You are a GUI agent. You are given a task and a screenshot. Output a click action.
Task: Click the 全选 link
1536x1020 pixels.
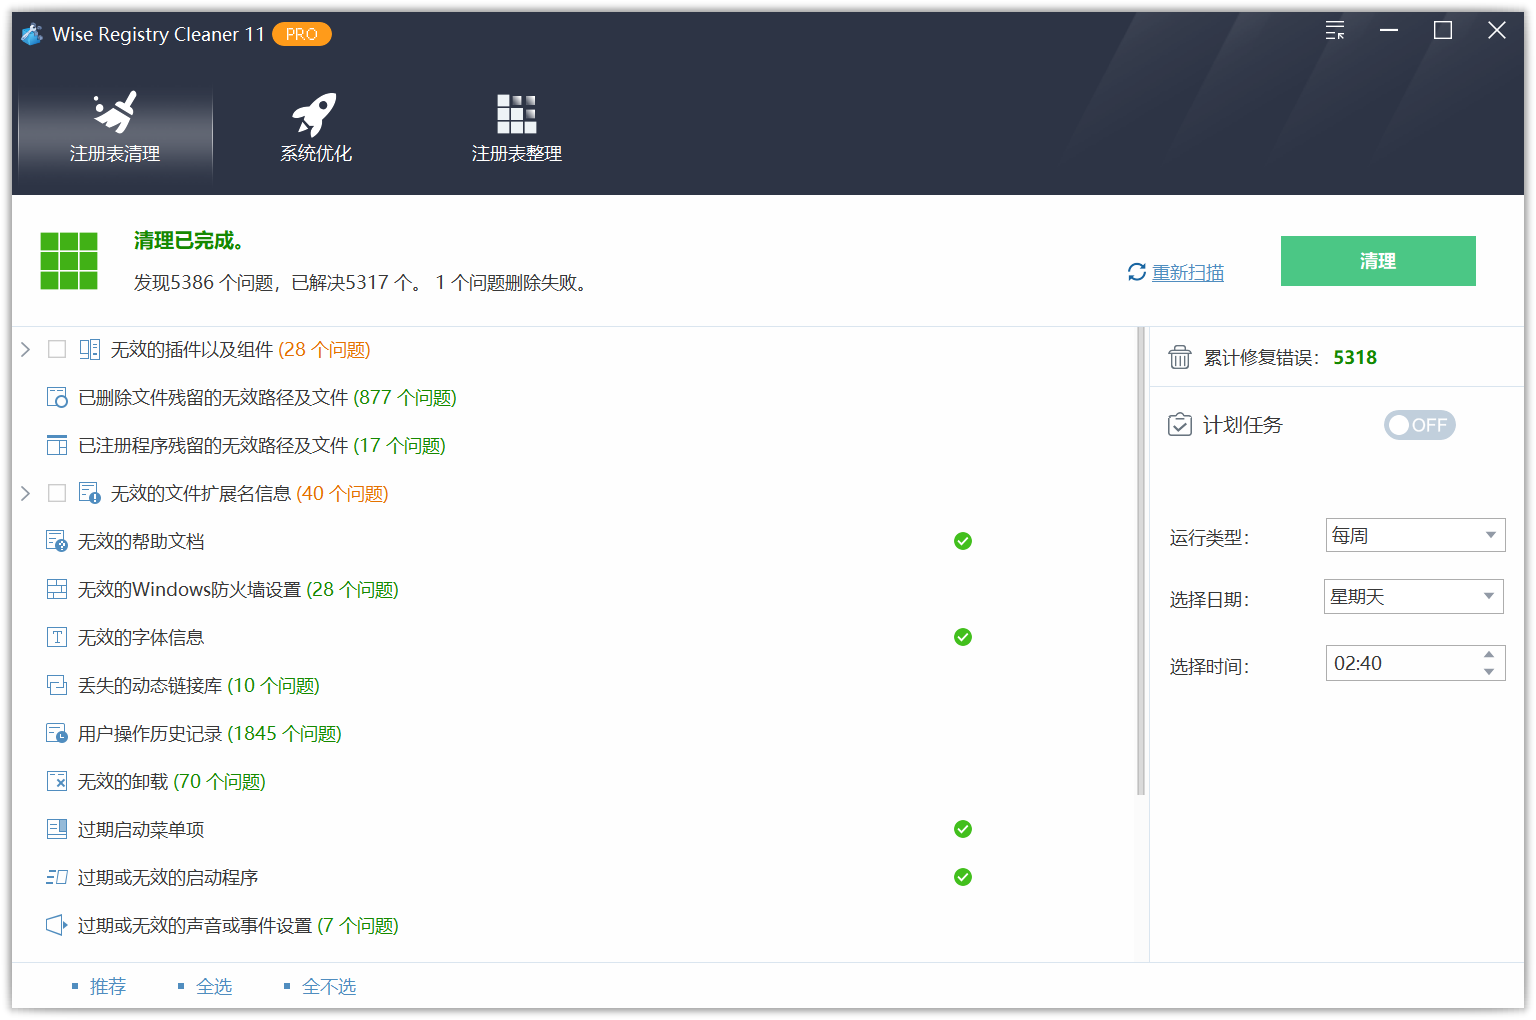[x=214, y=986]
